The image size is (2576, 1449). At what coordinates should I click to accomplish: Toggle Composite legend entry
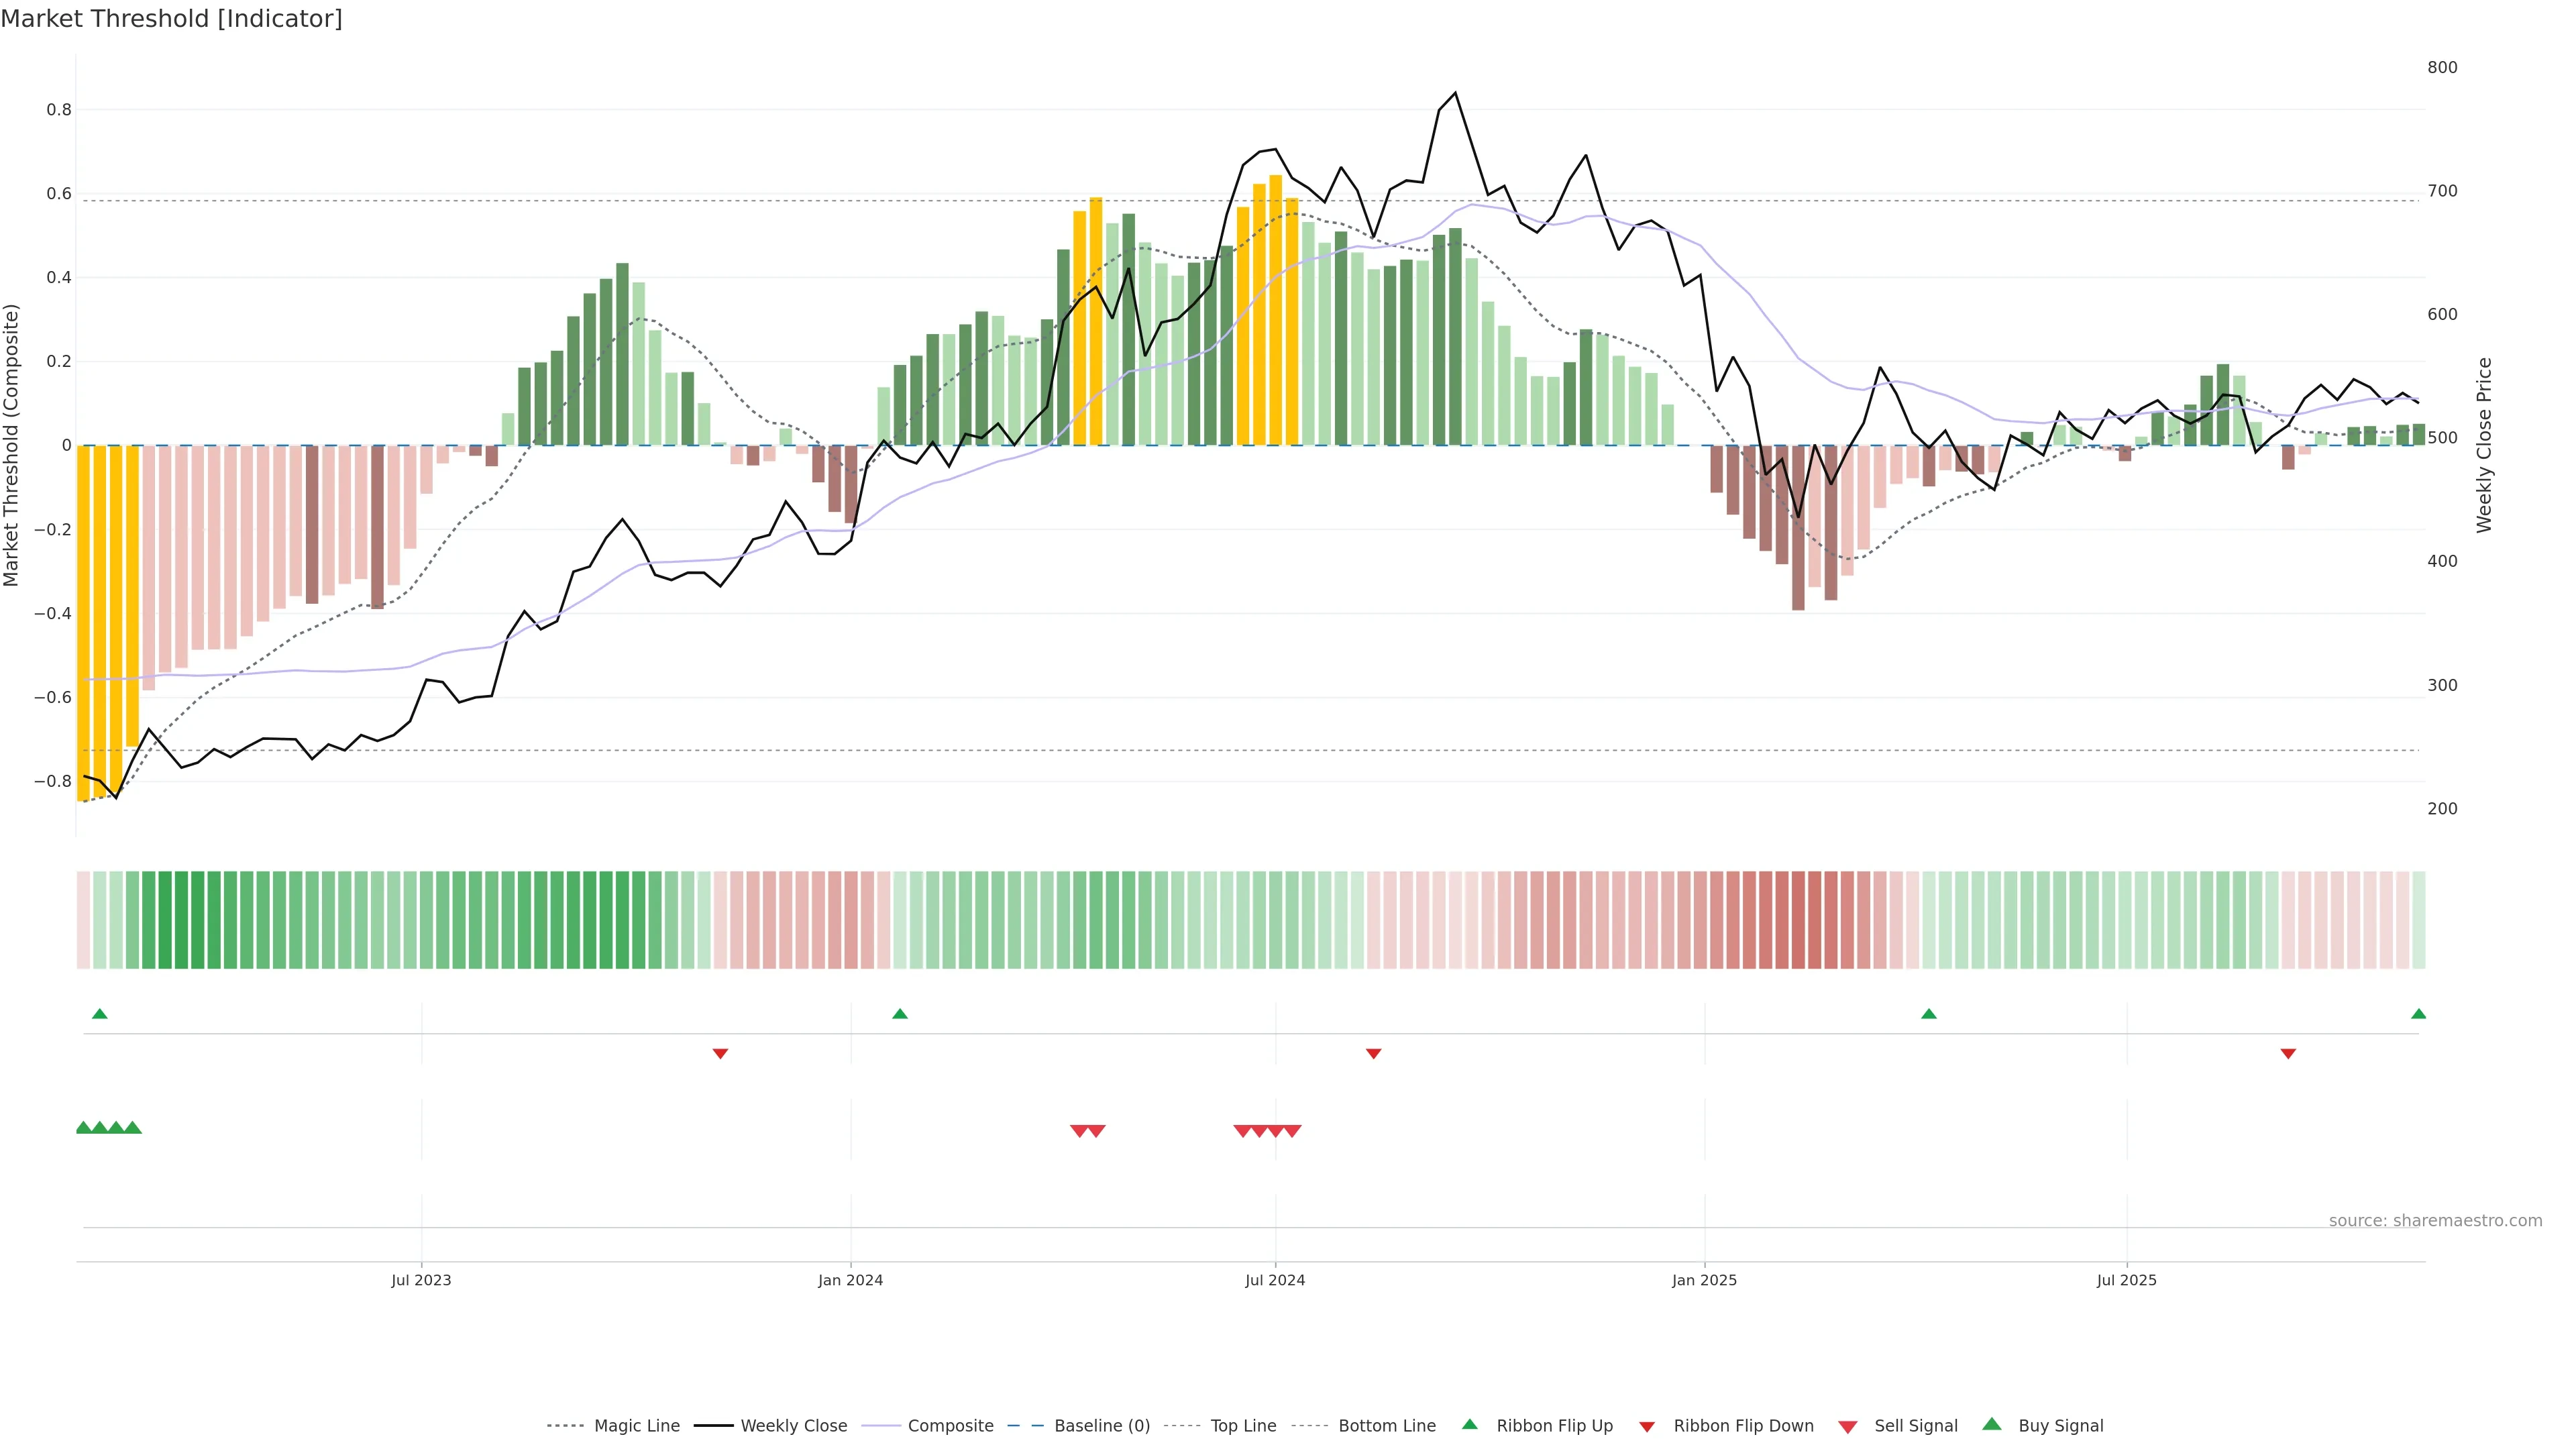click(x=950, y=1426)
